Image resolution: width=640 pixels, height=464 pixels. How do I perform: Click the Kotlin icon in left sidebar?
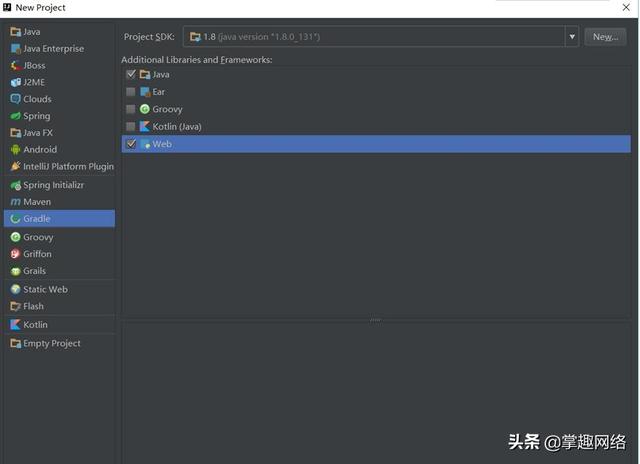pyautogui.click(x=16, y=324)
